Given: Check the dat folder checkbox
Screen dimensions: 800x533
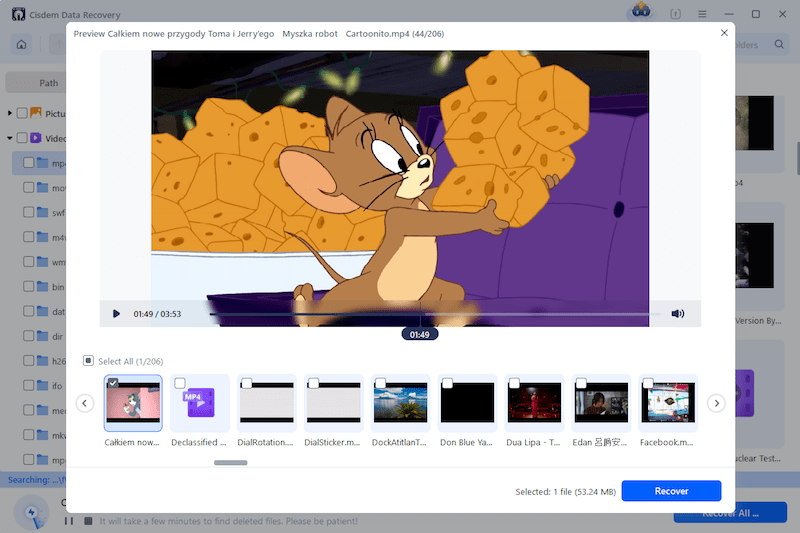Looking at the screenshot, I should point(29,311).
